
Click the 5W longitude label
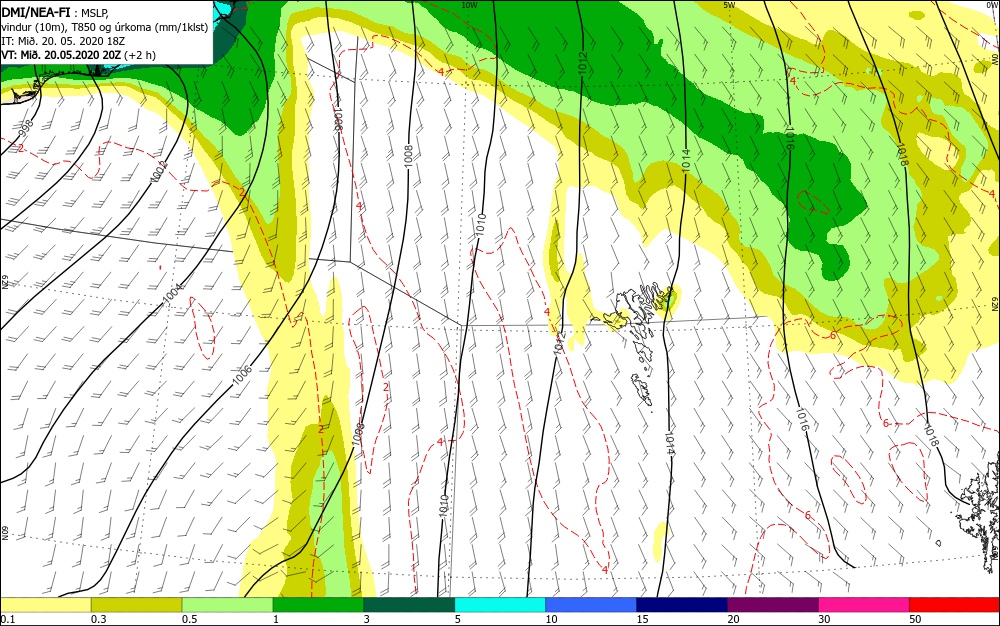coord(729,5)
